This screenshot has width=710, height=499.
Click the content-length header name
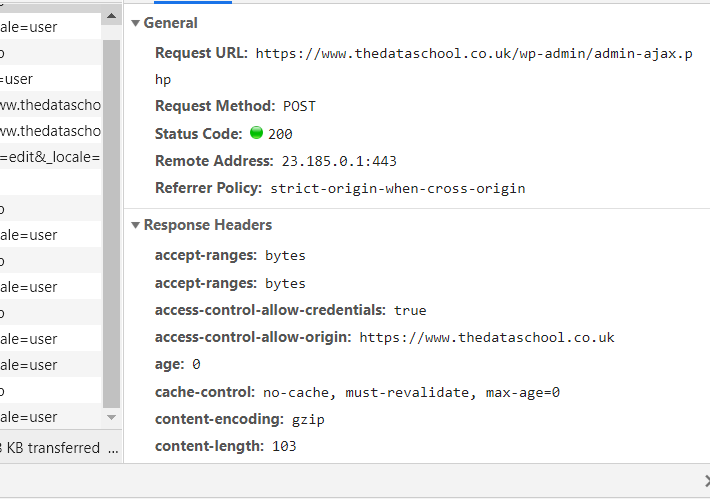point(208,446)
